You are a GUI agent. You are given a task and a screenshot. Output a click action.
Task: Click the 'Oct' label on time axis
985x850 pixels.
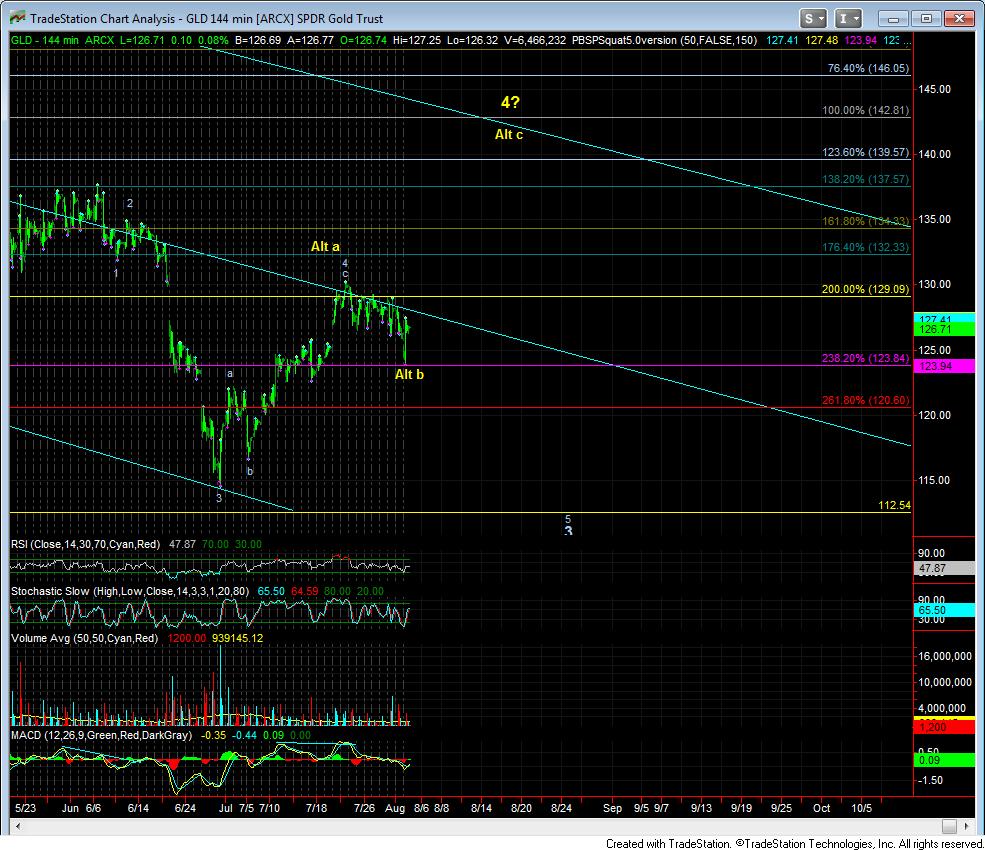822,808
